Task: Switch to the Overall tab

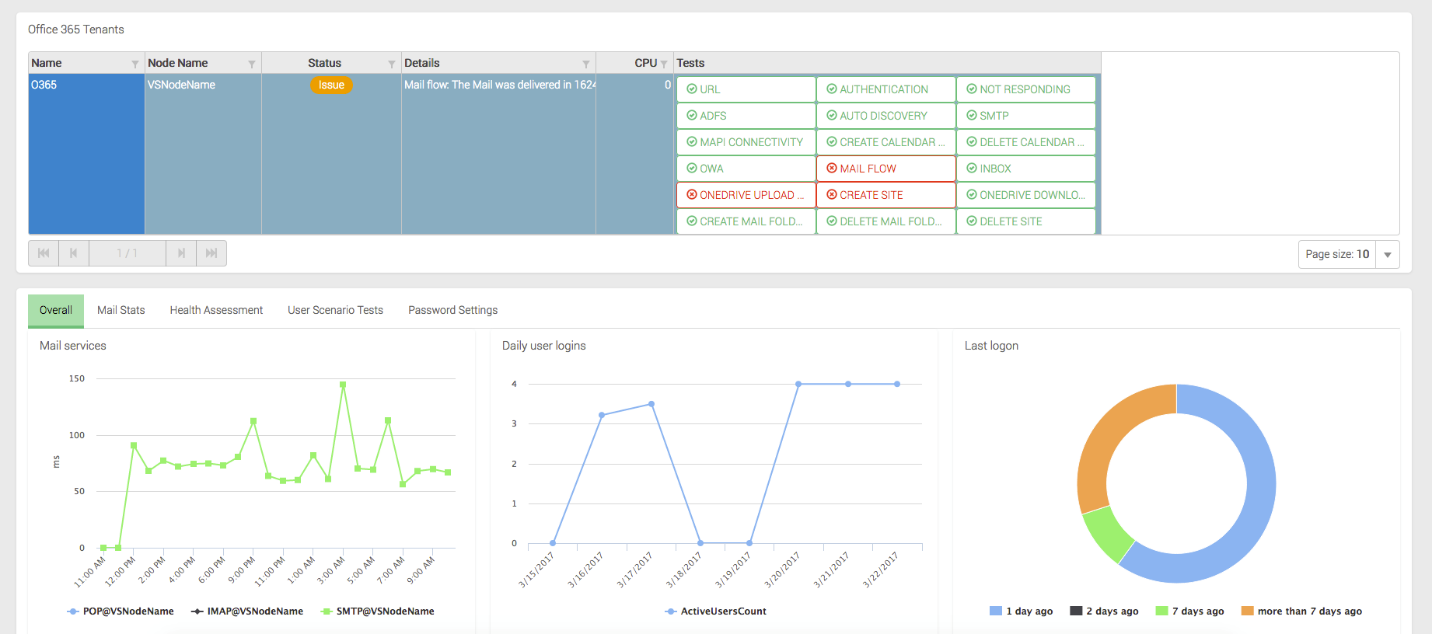Action: click(x=56, y=310)
